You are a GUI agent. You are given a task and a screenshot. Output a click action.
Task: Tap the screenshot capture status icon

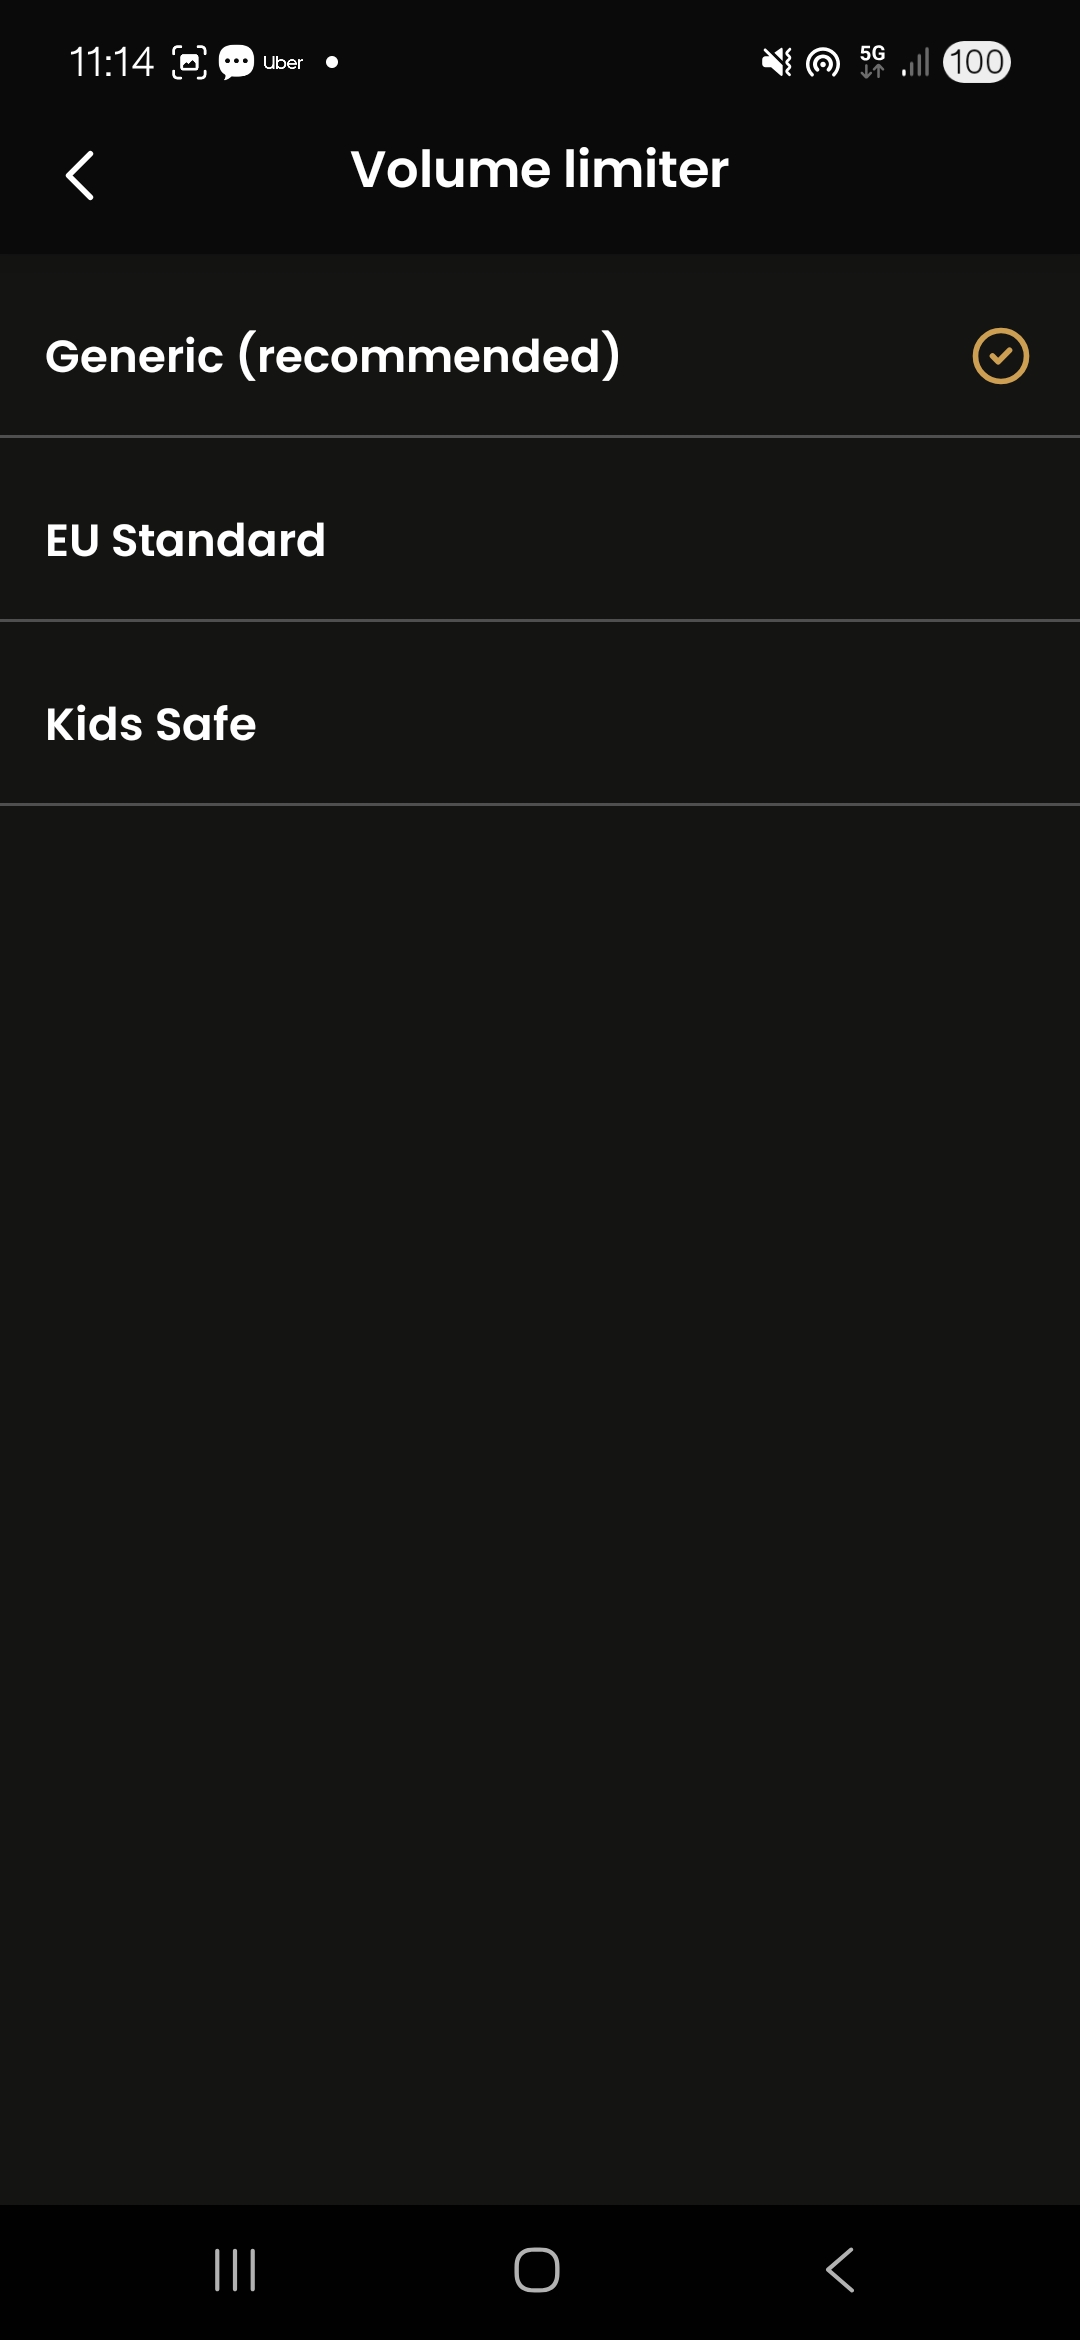[x=189, y=63]
